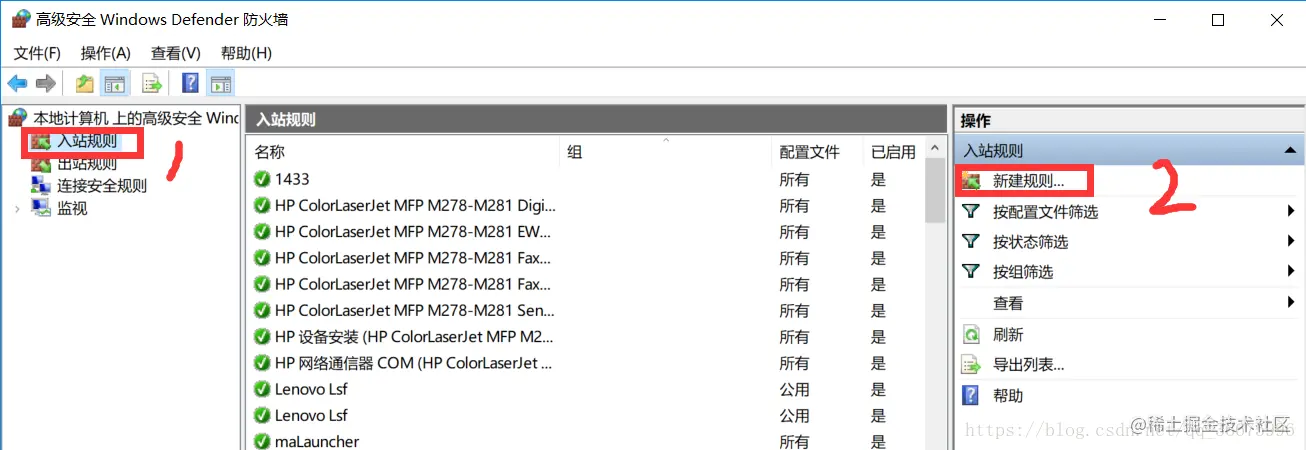
Task: Toggle the Show/Hide console tree toolbar icon
Action: (x=115, y=84)
